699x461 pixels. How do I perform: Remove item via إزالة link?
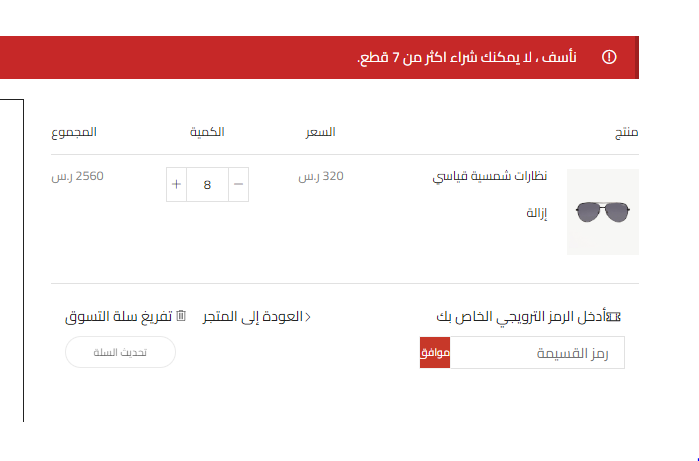click(x=537, y=213)
